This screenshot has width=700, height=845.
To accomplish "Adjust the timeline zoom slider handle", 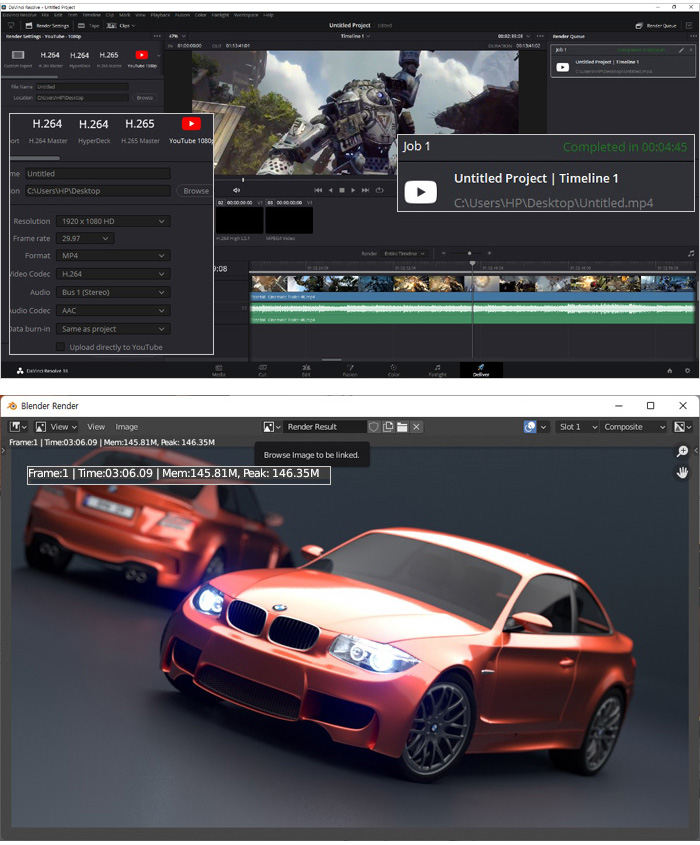I will pyautogui.click(x=469, y=253).
